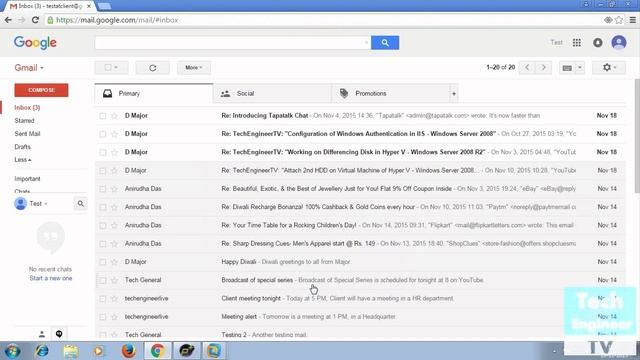Click the contacts person icon at bottom left
The image size is (640, 360).
tap(42, 334)
